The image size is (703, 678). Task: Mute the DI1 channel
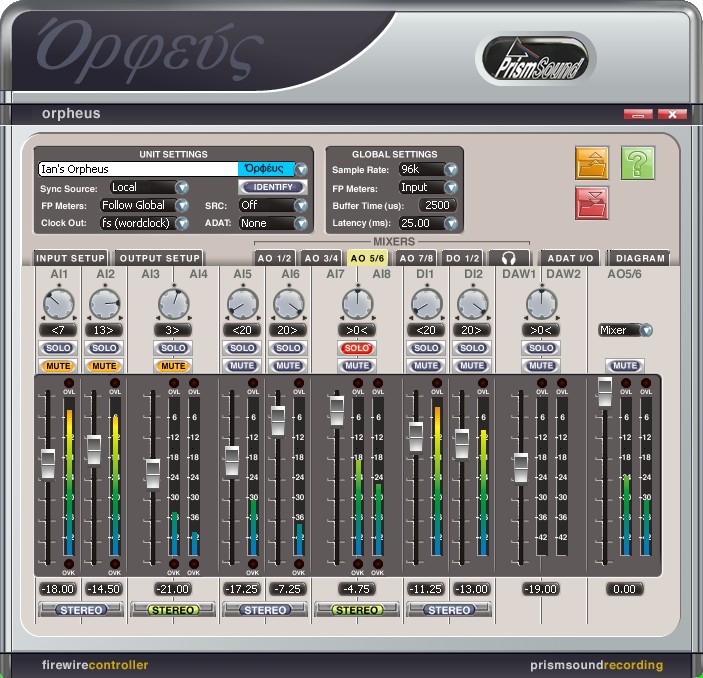point(426,366)
